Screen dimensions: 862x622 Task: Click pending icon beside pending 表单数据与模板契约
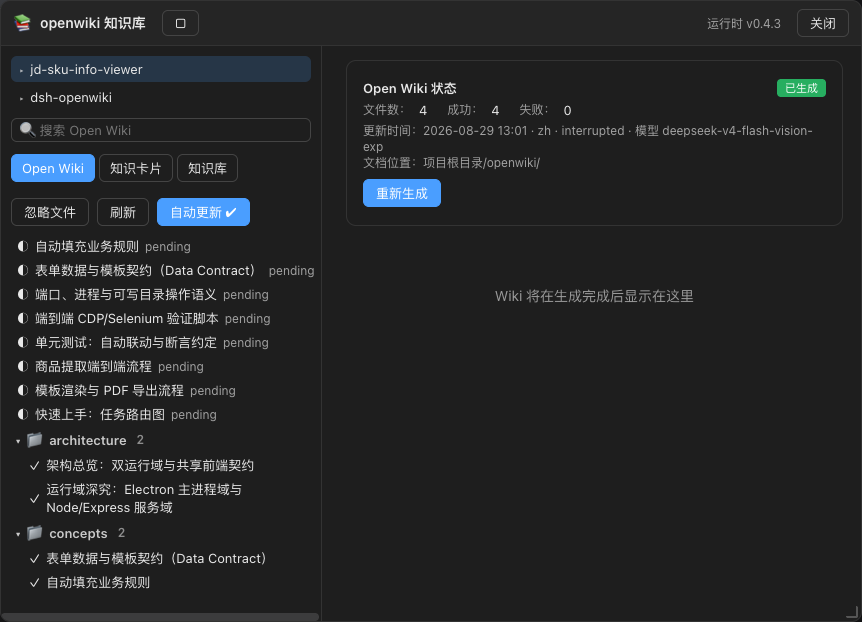click(23, 270)
